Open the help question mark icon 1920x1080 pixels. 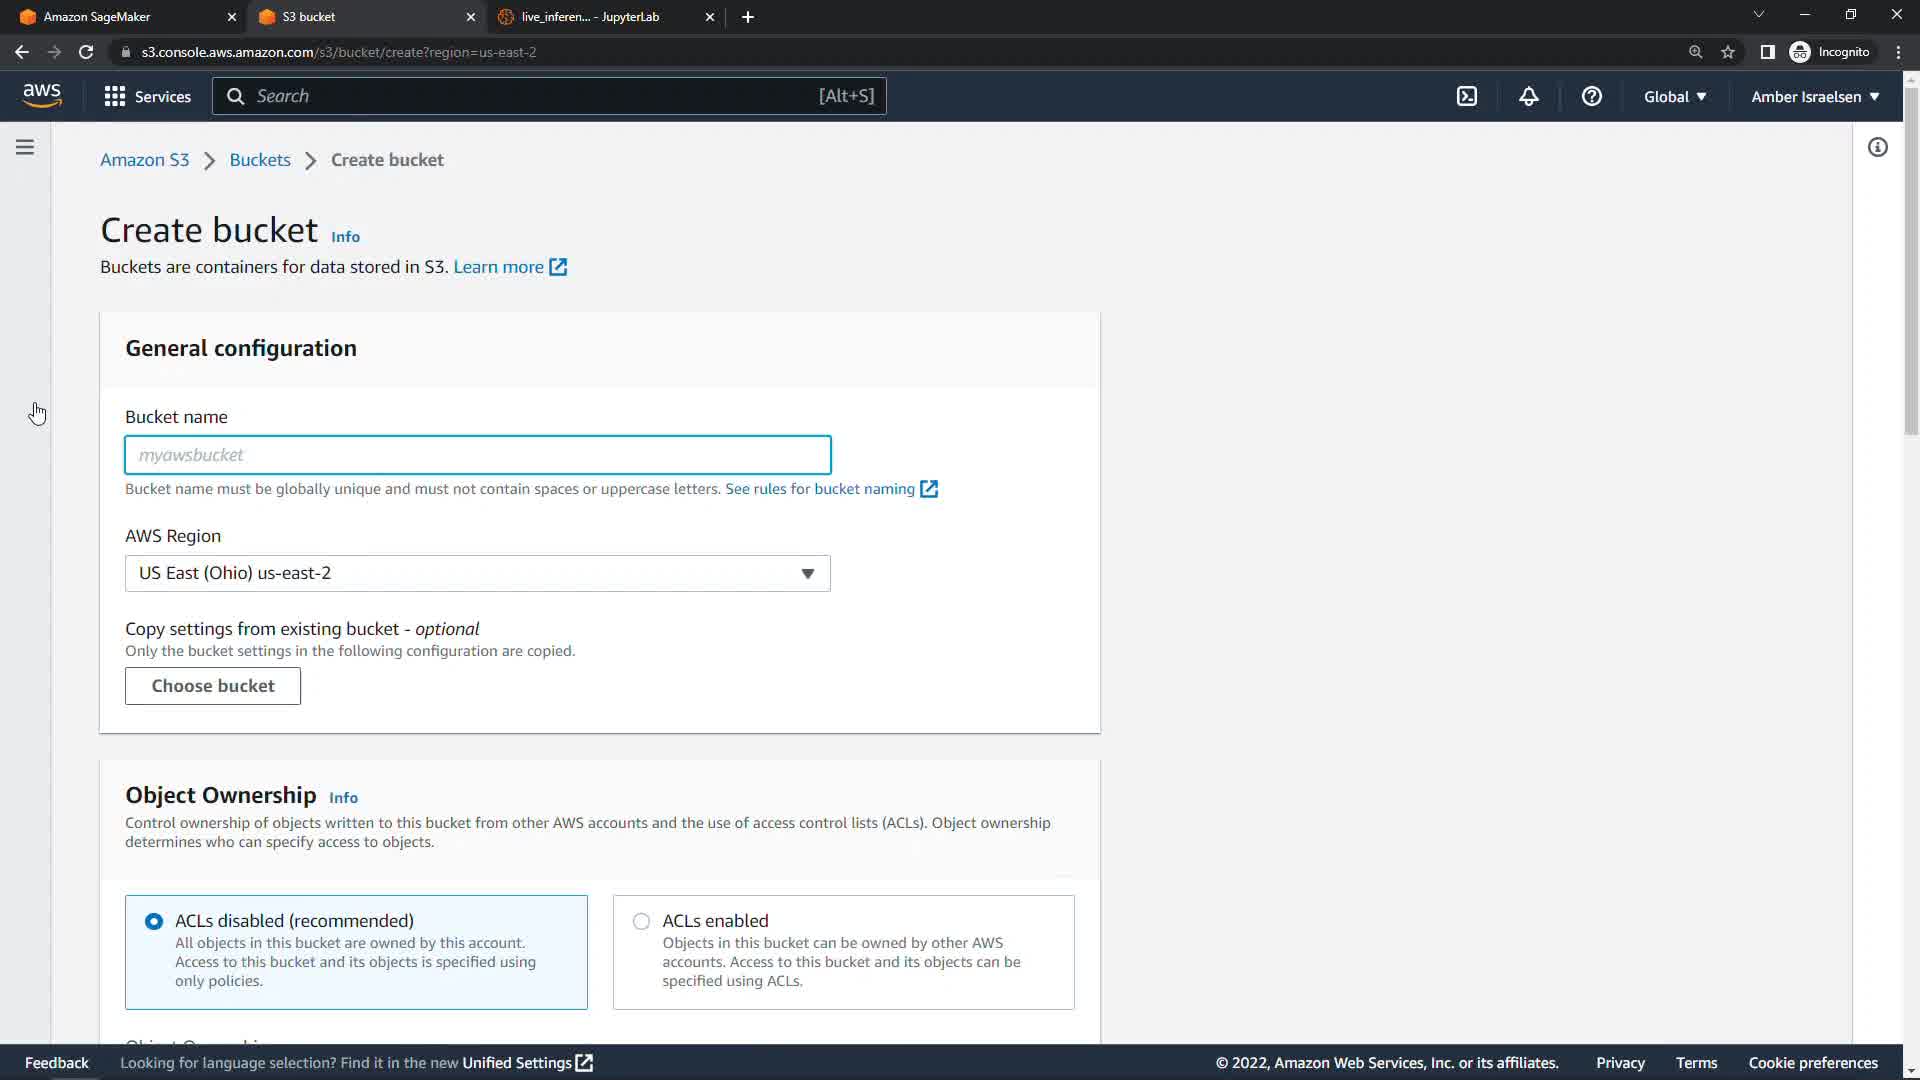click(x=1591, y=96)
